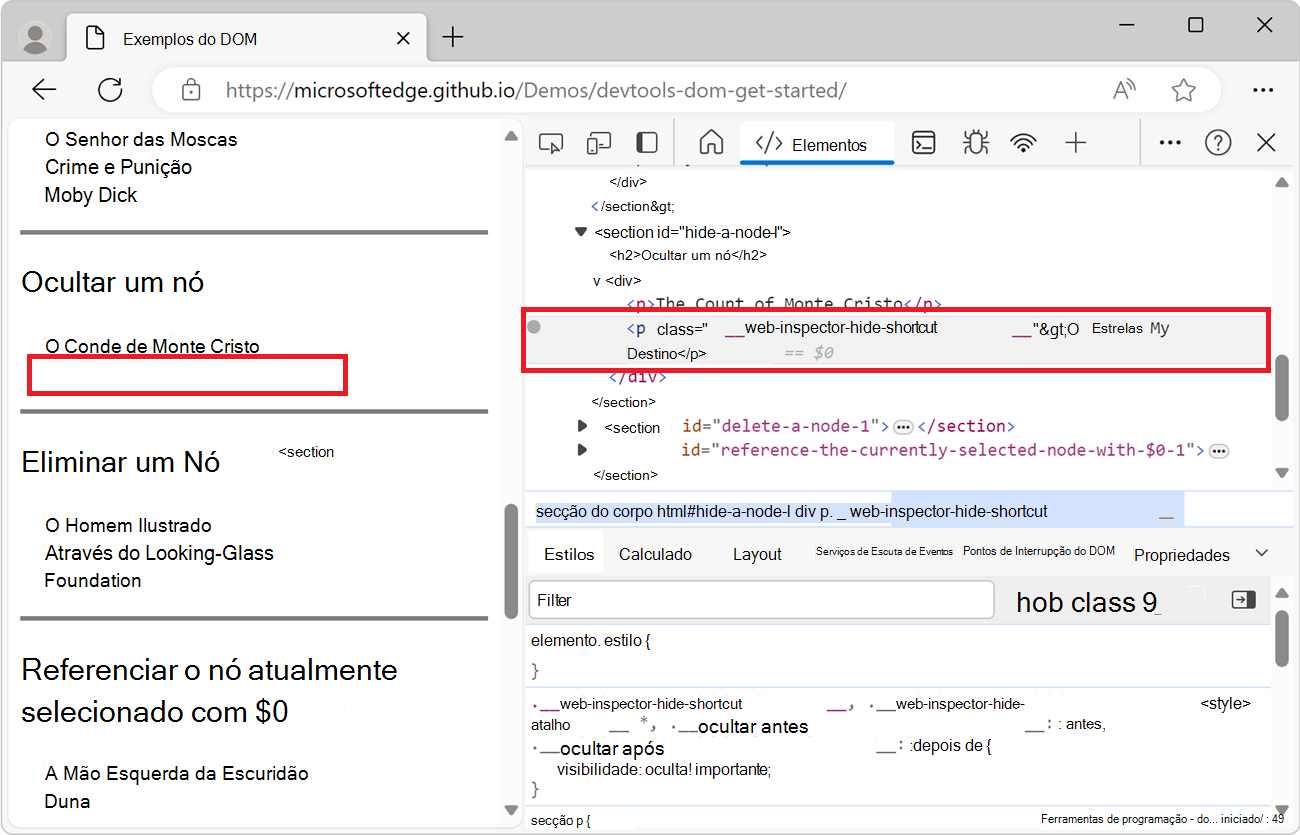Click DOM tree vertical scrollbar thumb
This screenshot has width=1300, height=835.
[x=1282, y=388]
